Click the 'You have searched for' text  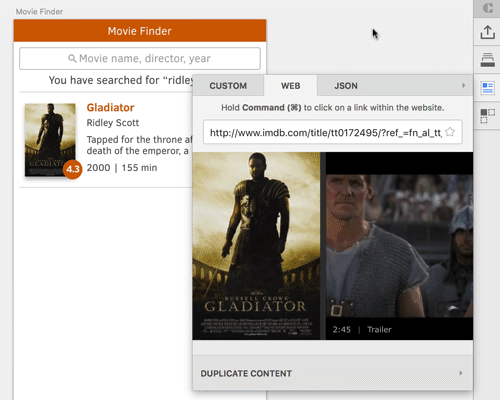coord(121,80)
